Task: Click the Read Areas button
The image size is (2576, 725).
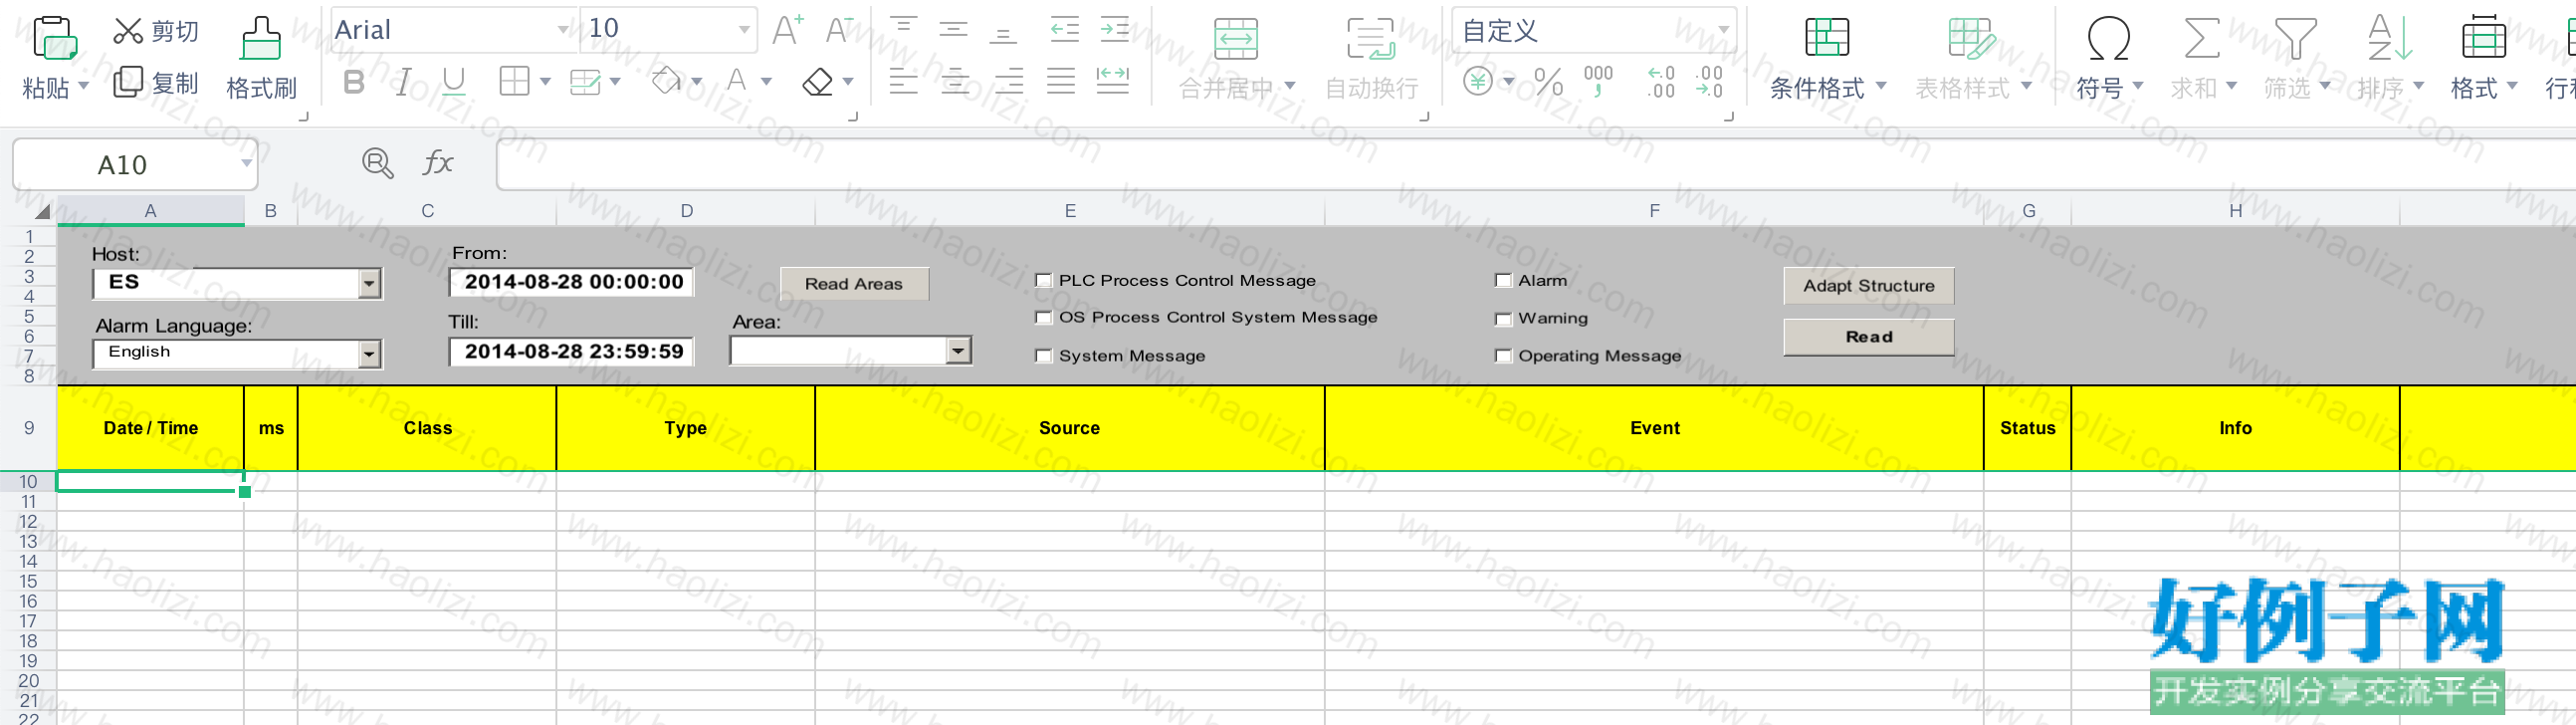Action: (854, 284)
